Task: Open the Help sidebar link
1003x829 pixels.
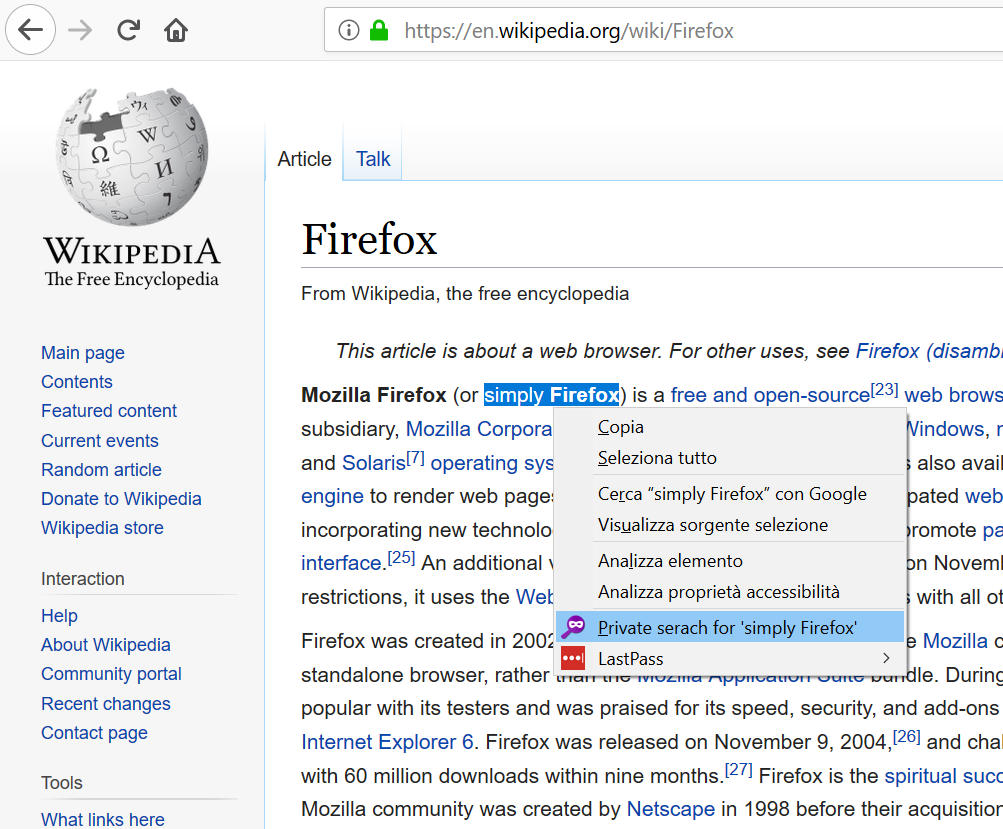Action: point(59,615)
